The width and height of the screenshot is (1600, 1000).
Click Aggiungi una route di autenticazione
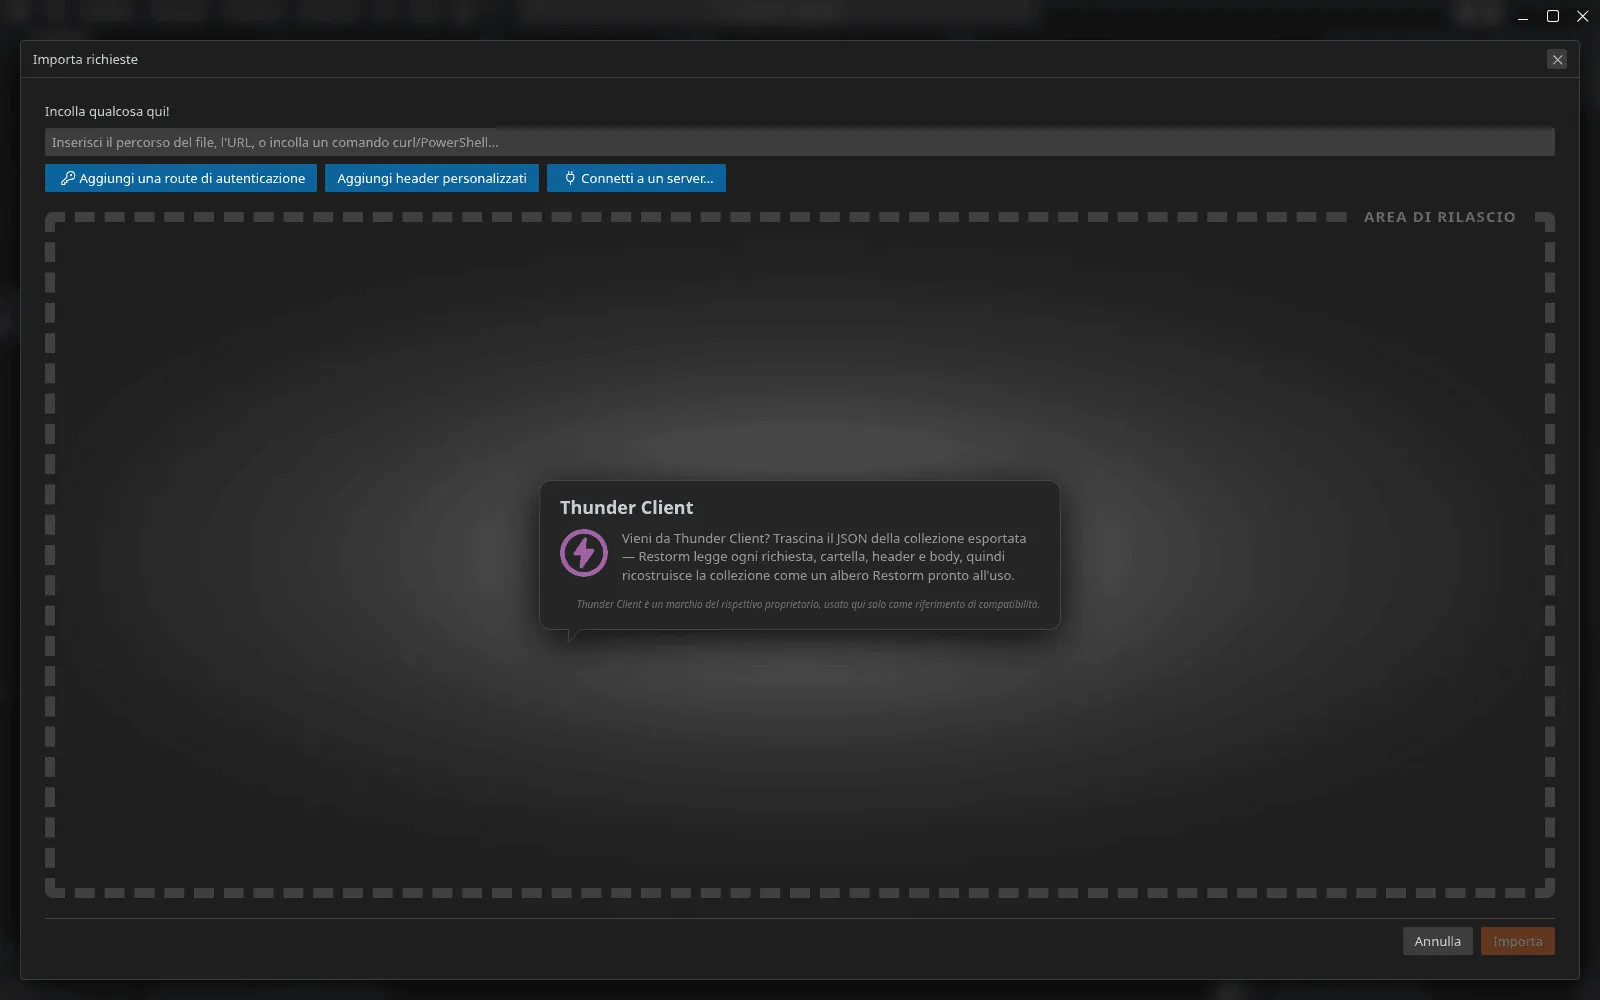181,178
